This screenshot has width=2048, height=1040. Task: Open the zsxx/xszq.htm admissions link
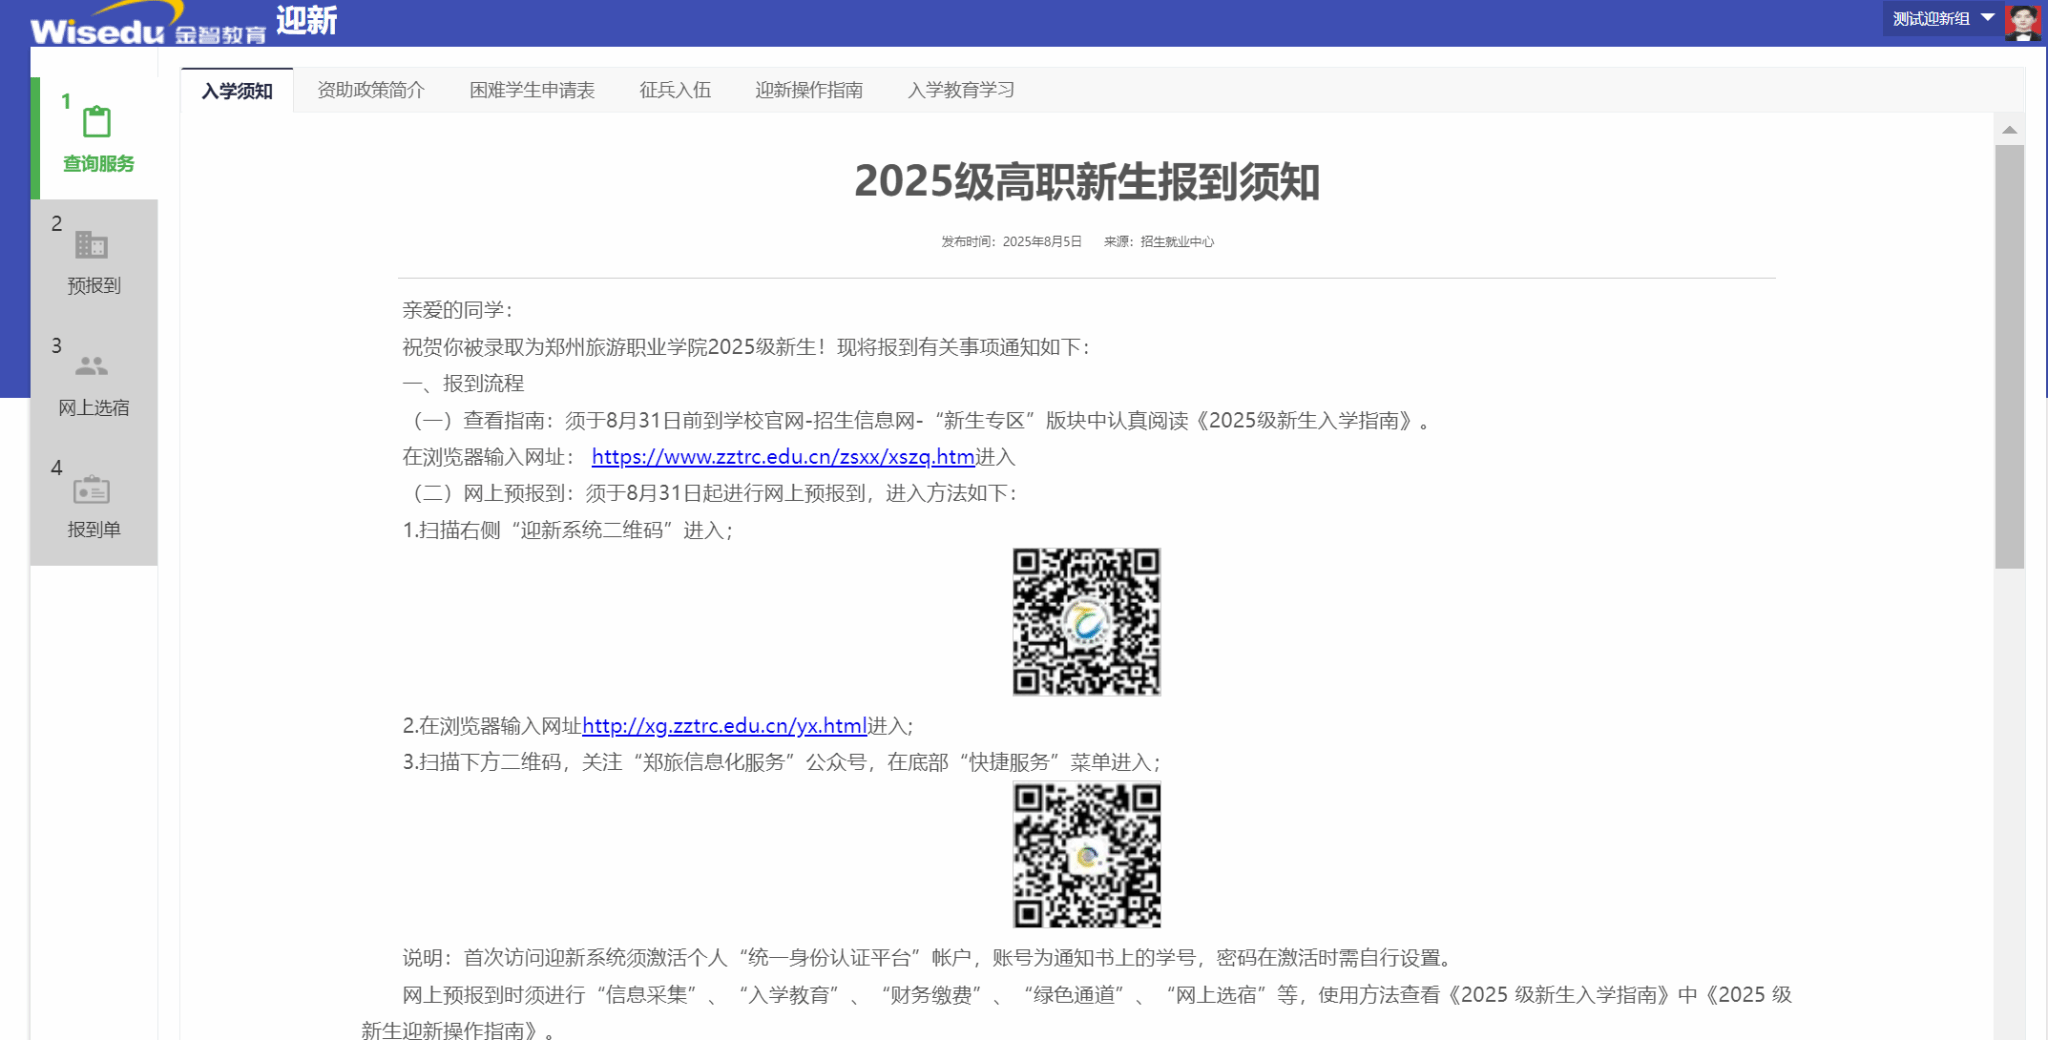tap(783, 457)
